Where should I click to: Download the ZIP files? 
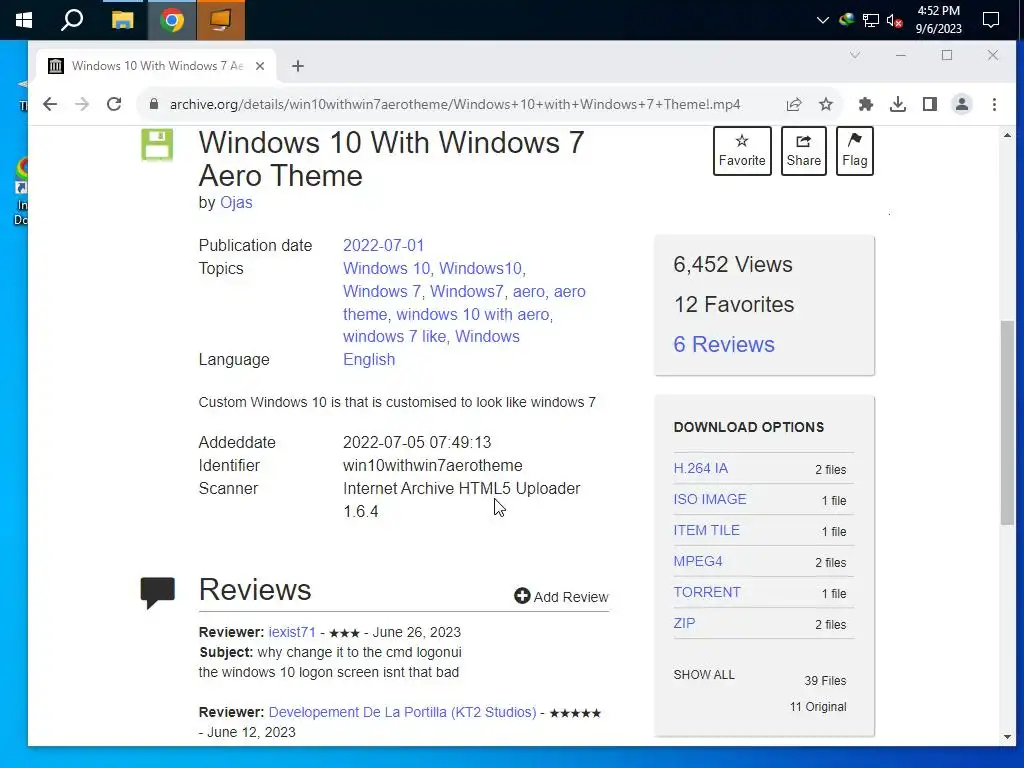(684, 623)
